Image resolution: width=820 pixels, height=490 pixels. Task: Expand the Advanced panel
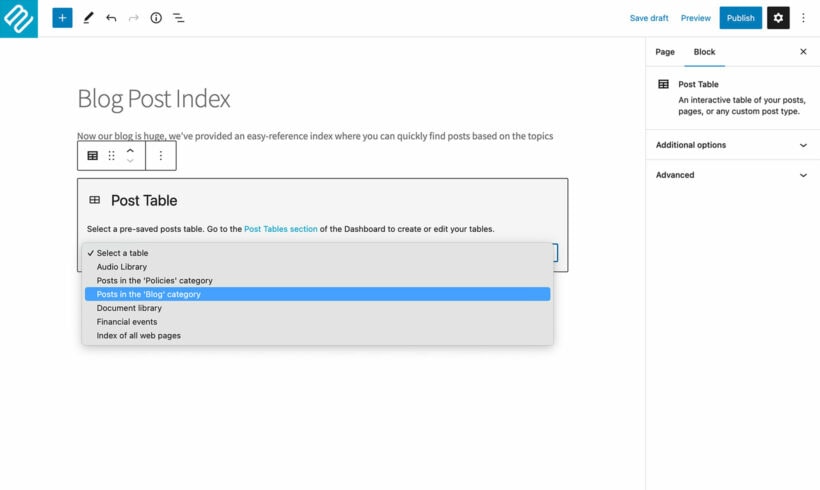coord(731,175)
